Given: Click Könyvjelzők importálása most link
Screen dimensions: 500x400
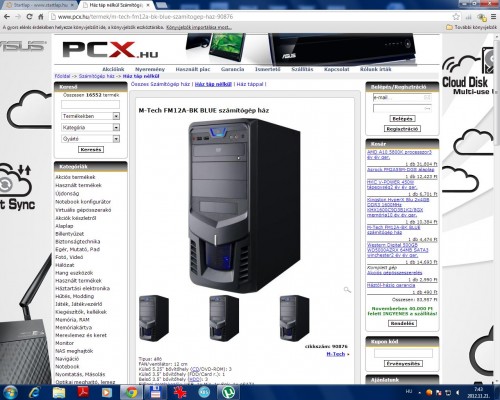Looking at the screenshot, I should pos(199,27).
